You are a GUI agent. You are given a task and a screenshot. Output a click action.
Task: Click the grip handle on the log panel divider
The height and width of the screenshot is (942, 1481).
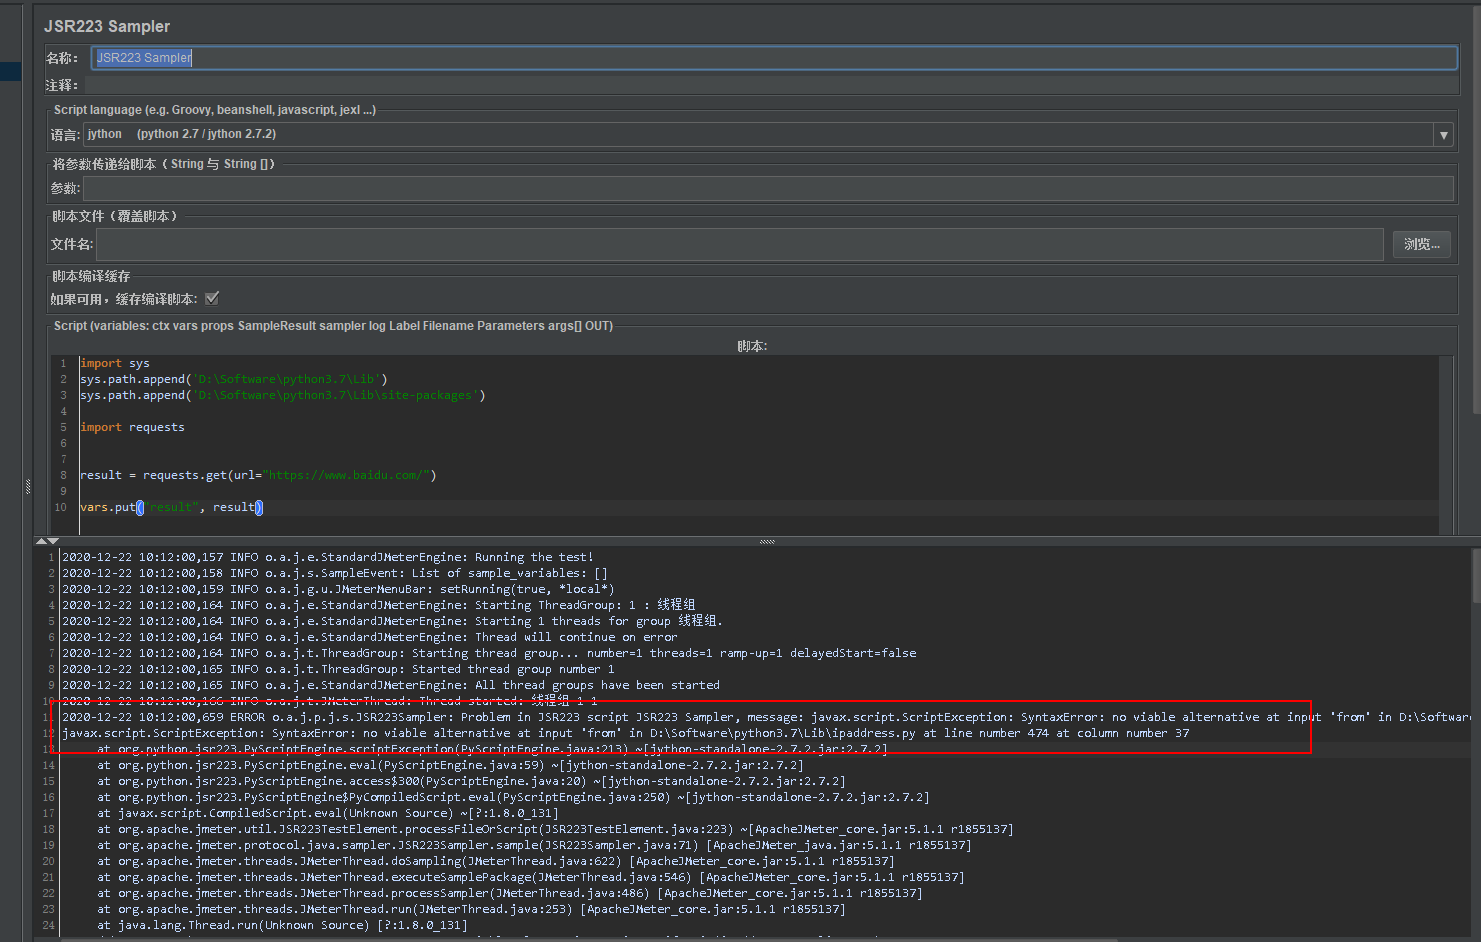[x=767, y=541]
